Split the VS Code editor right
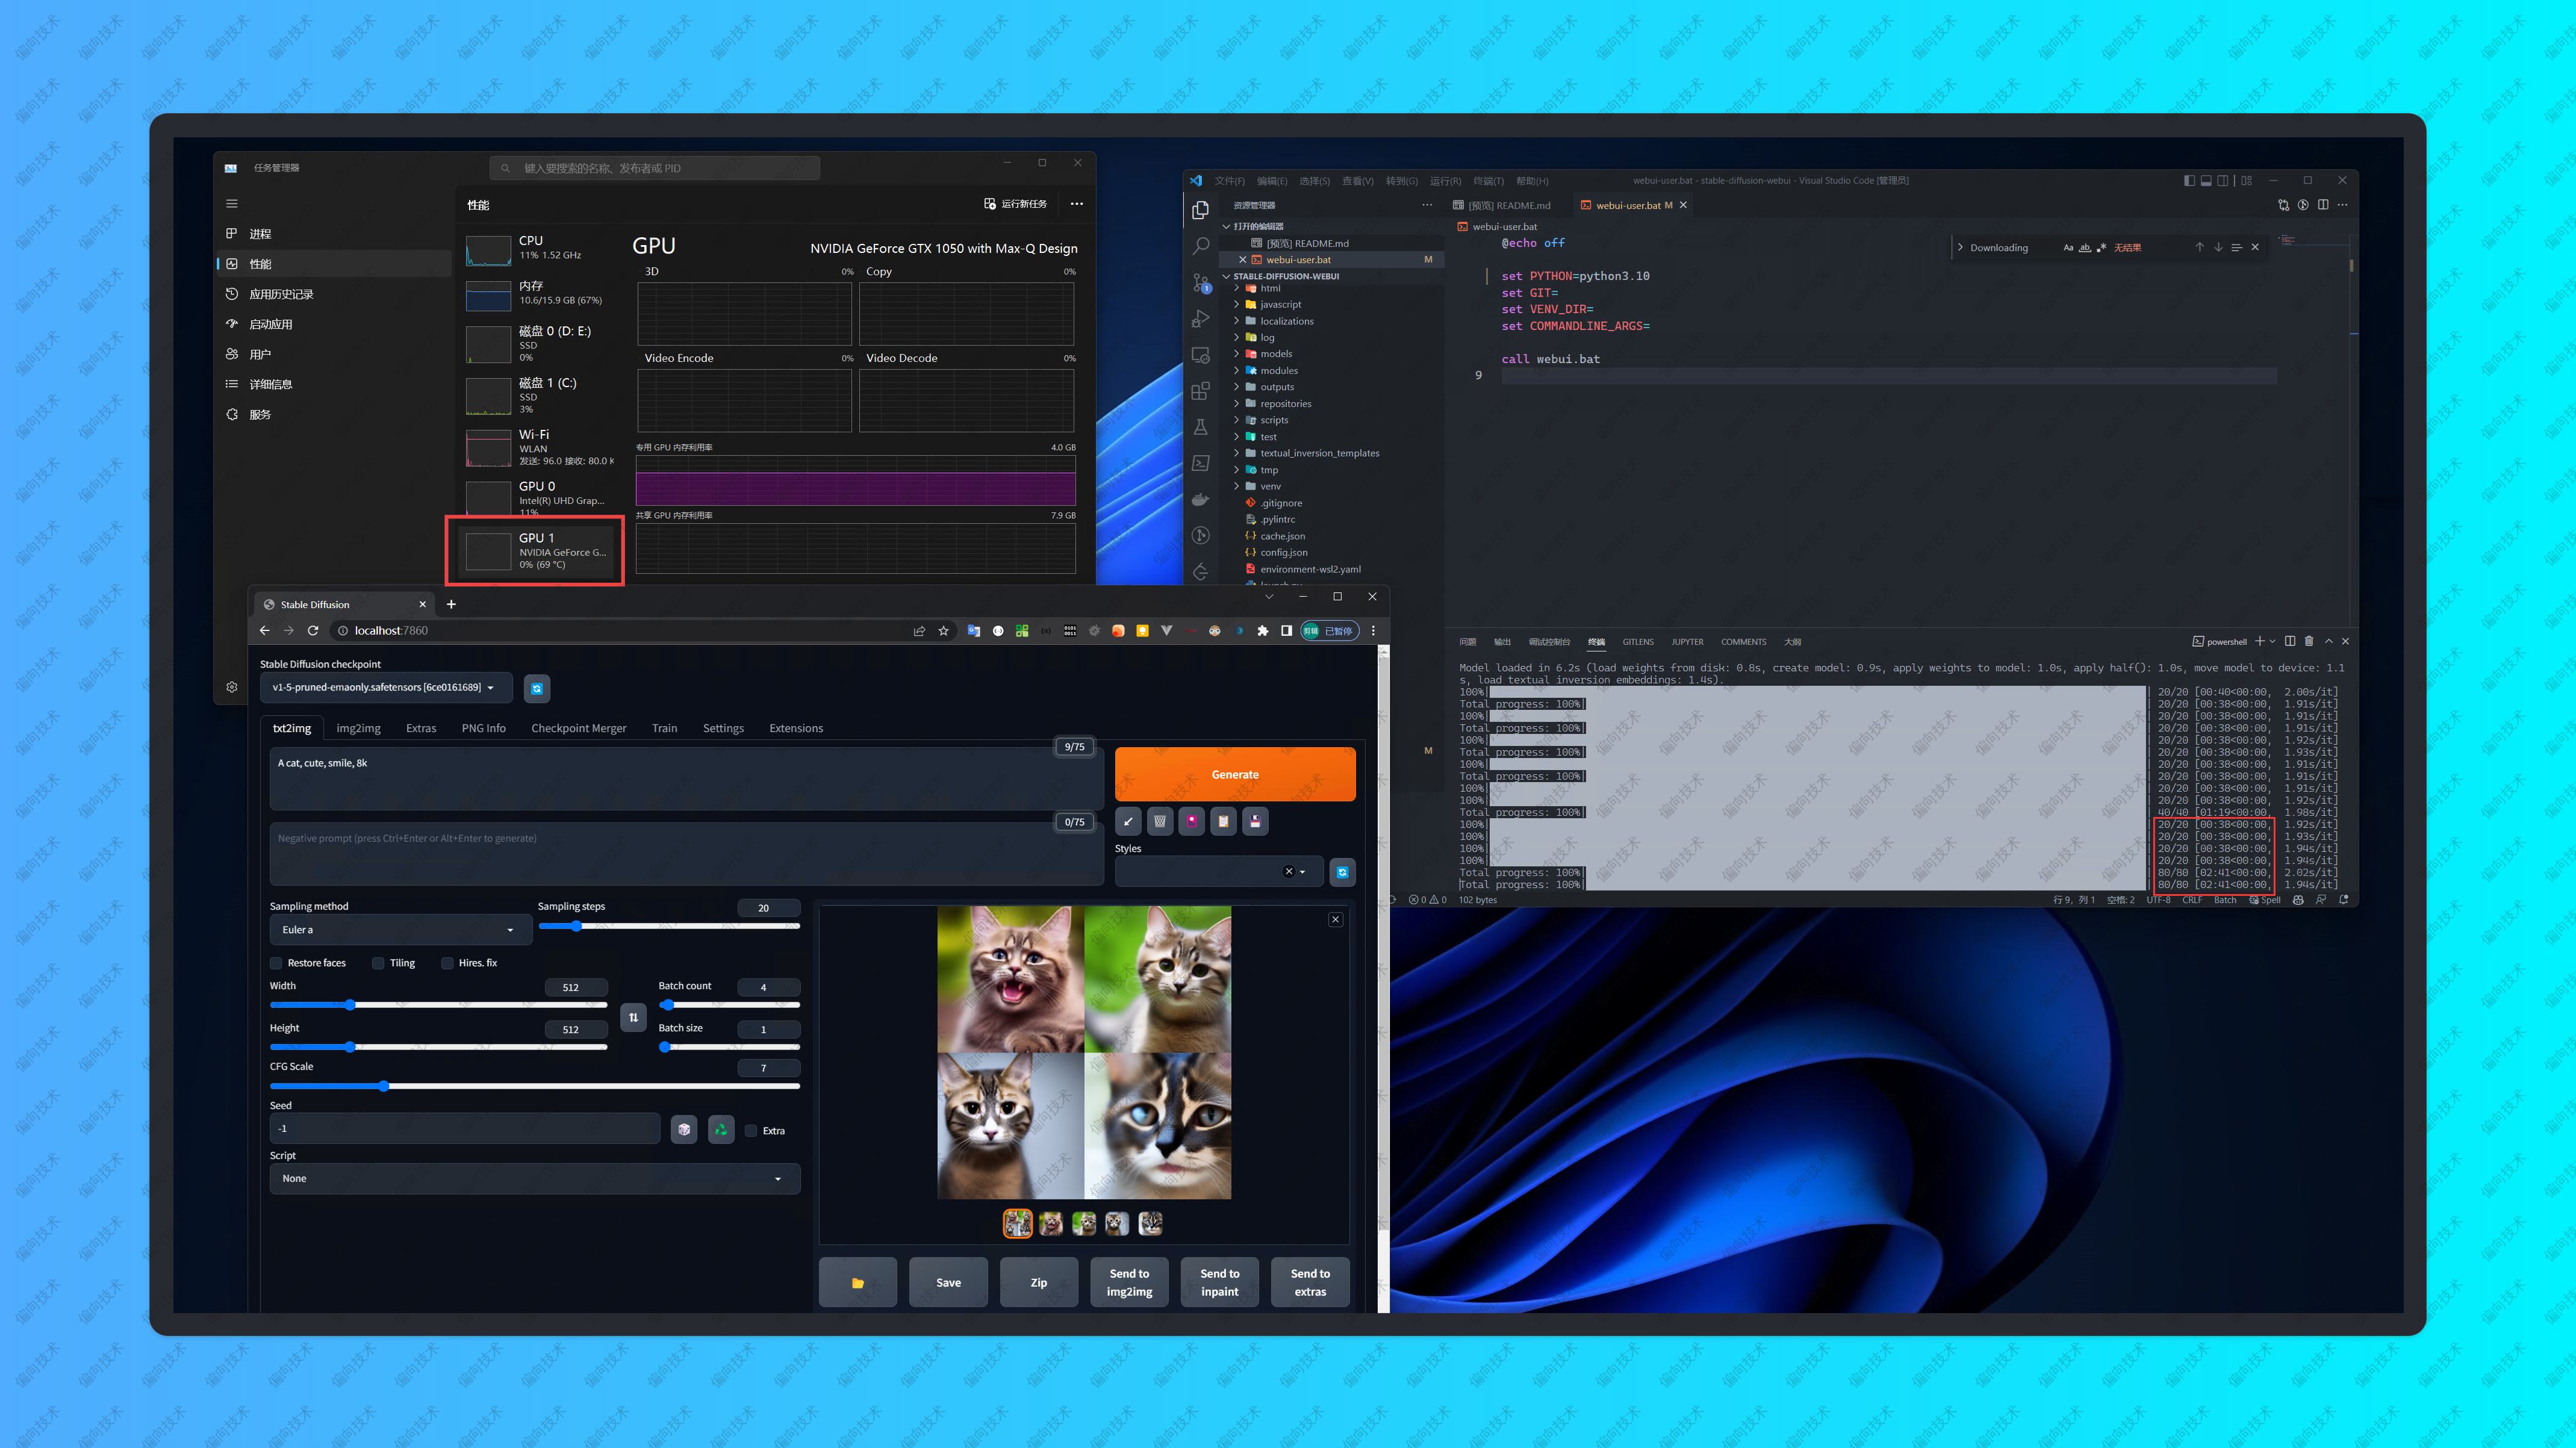Viewport: 2576px width, 1448px height. (2323, 205)
